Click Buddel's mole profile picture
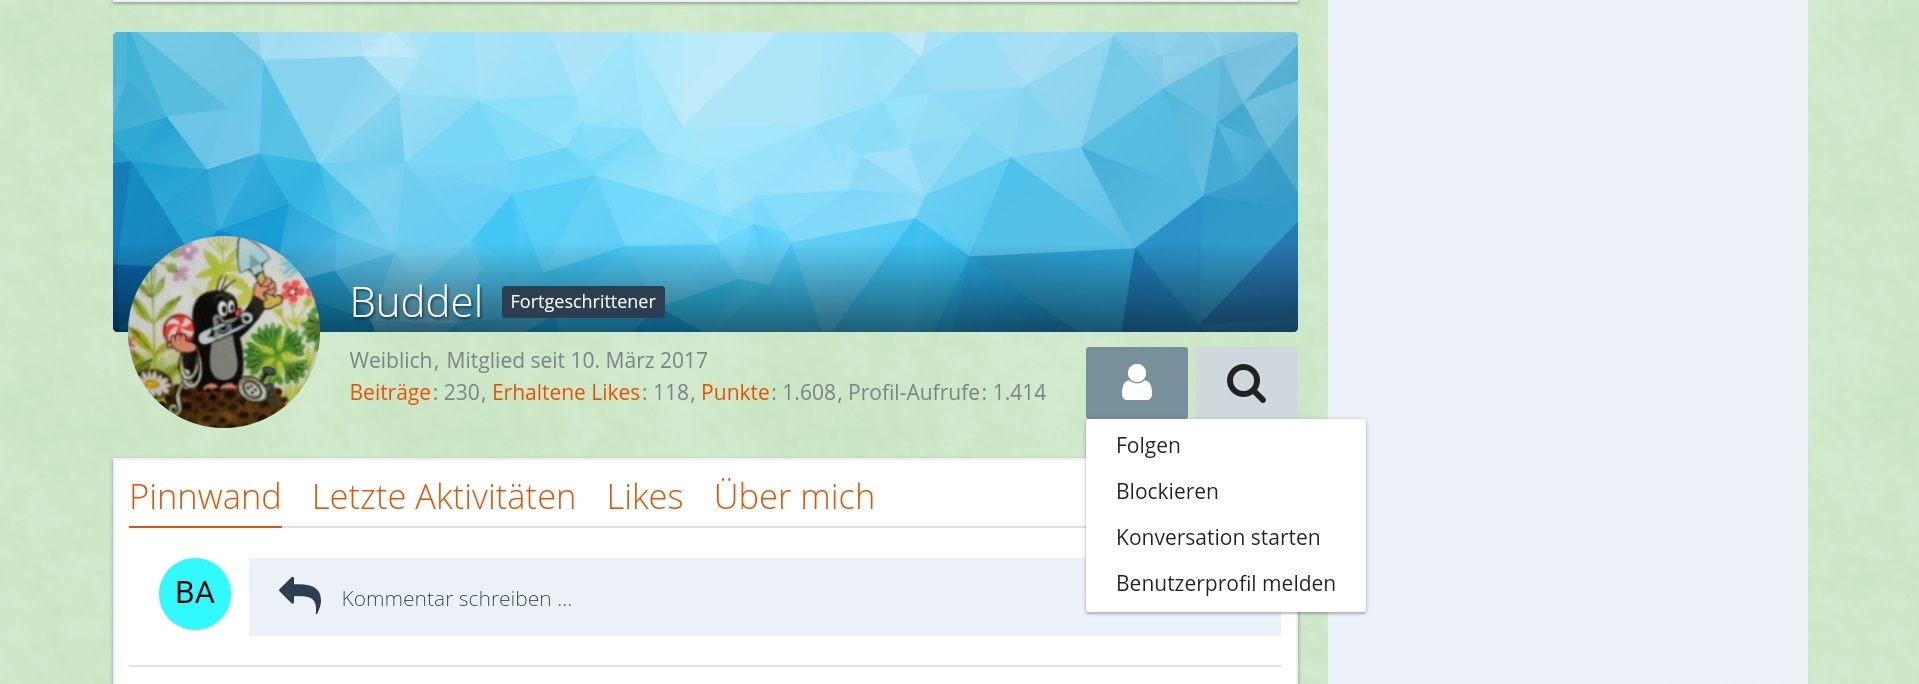 [x=224, y=332]
